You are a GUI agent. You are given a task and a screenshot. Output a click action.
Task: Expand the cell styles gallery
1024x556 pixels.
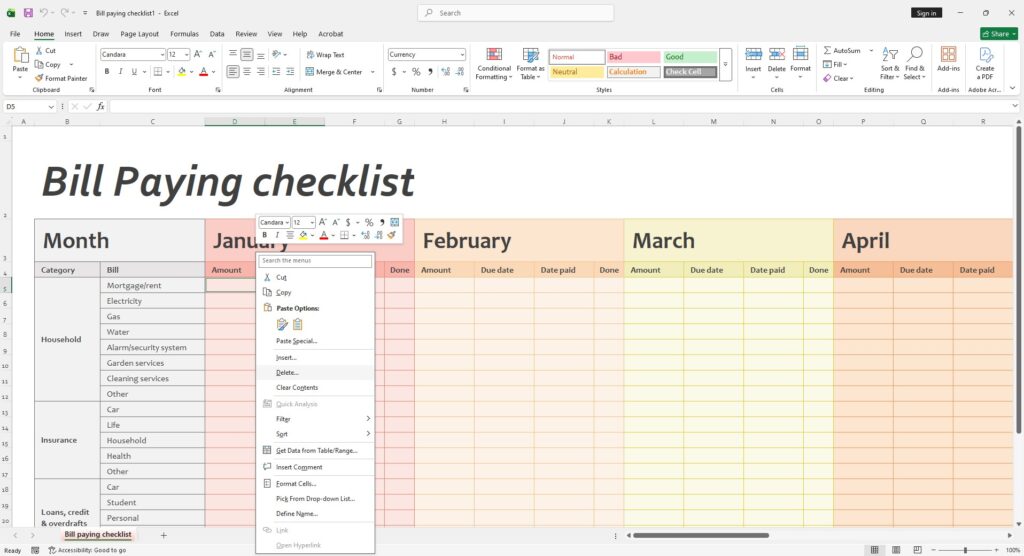point(725,64)
